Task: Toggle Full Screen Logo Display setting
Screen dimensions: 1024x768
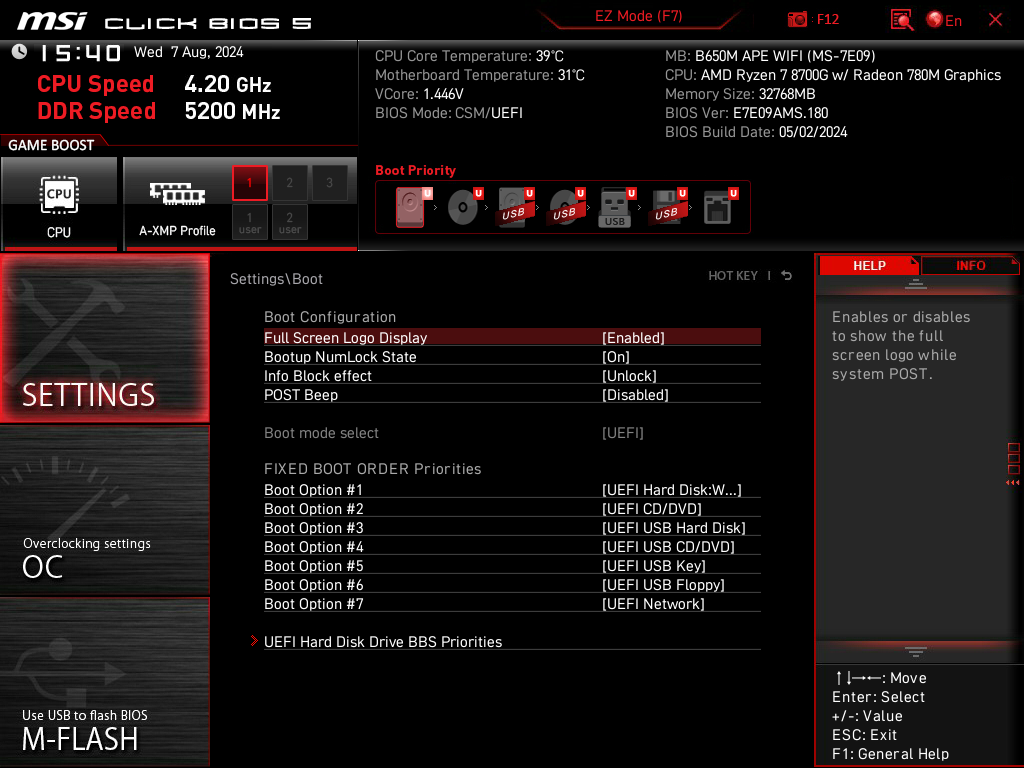Action: coord(512,338)
